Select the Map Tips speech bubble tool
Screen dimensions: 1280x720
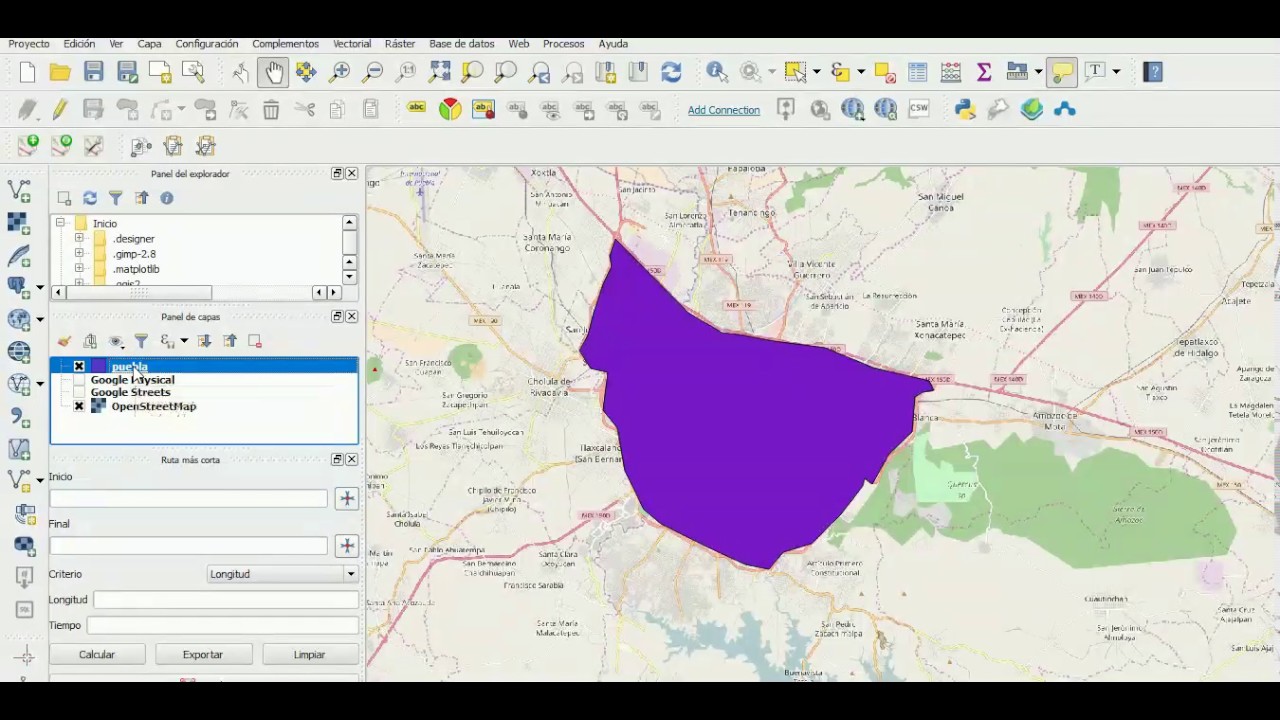(1062, 72)
